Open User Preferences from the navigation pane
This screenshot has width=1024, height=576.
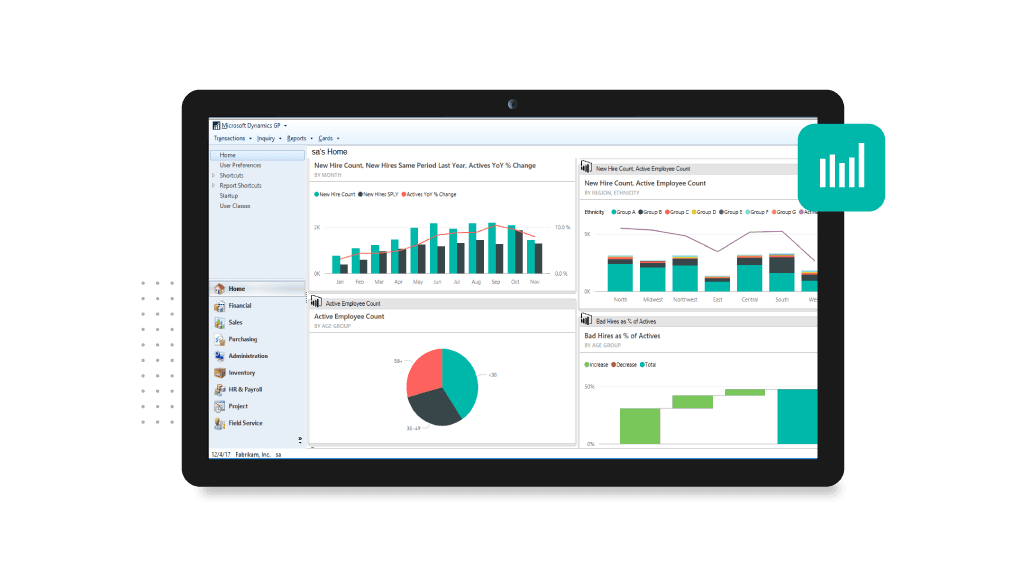tap(240, 165)
